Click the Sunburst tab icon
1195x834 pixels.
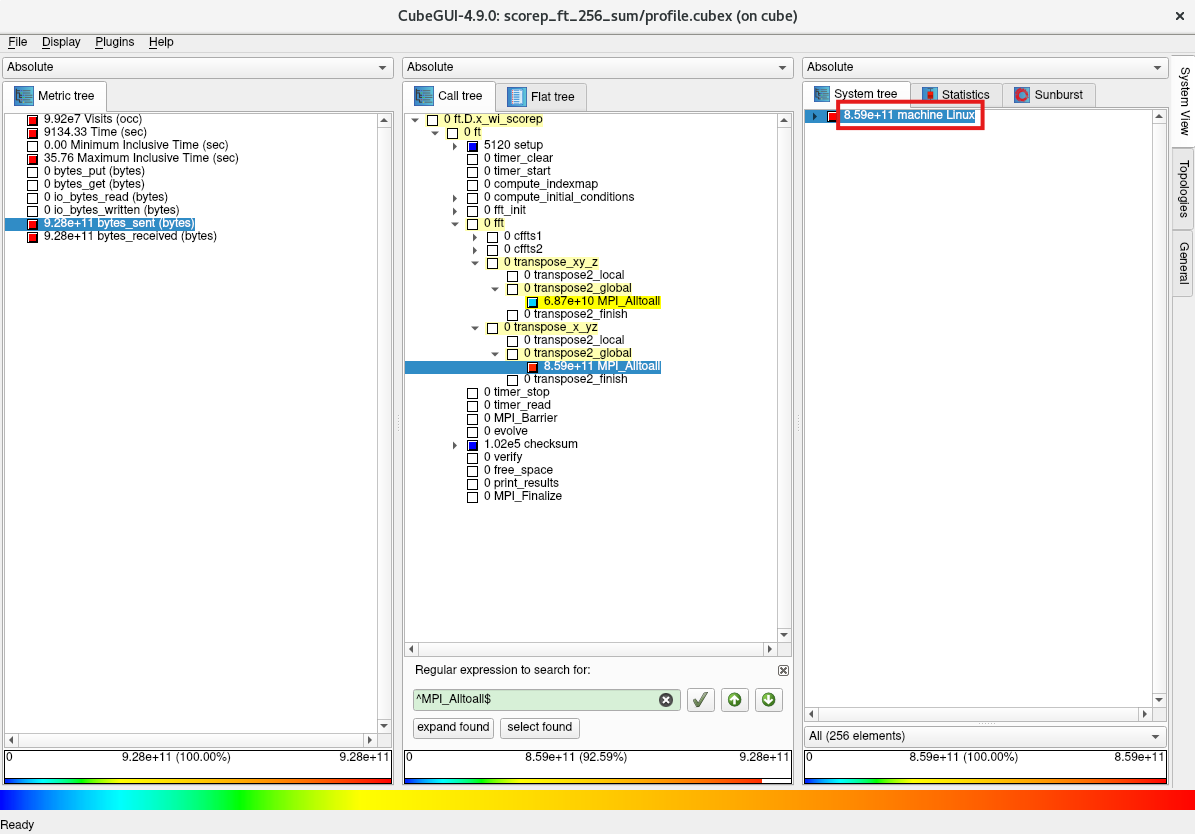[x=1022, y=95]
